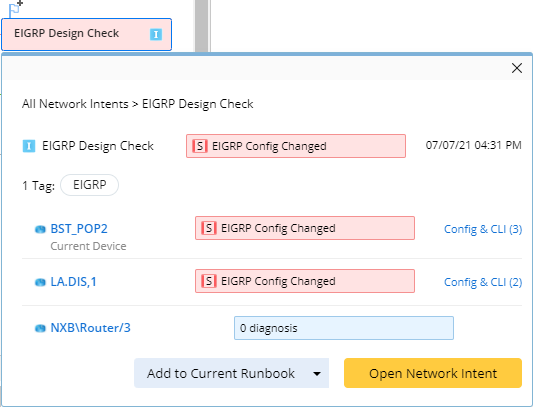The image size is (533, 407).
Task: Click Add to Current Runbook button
Action: click(221, 373)
